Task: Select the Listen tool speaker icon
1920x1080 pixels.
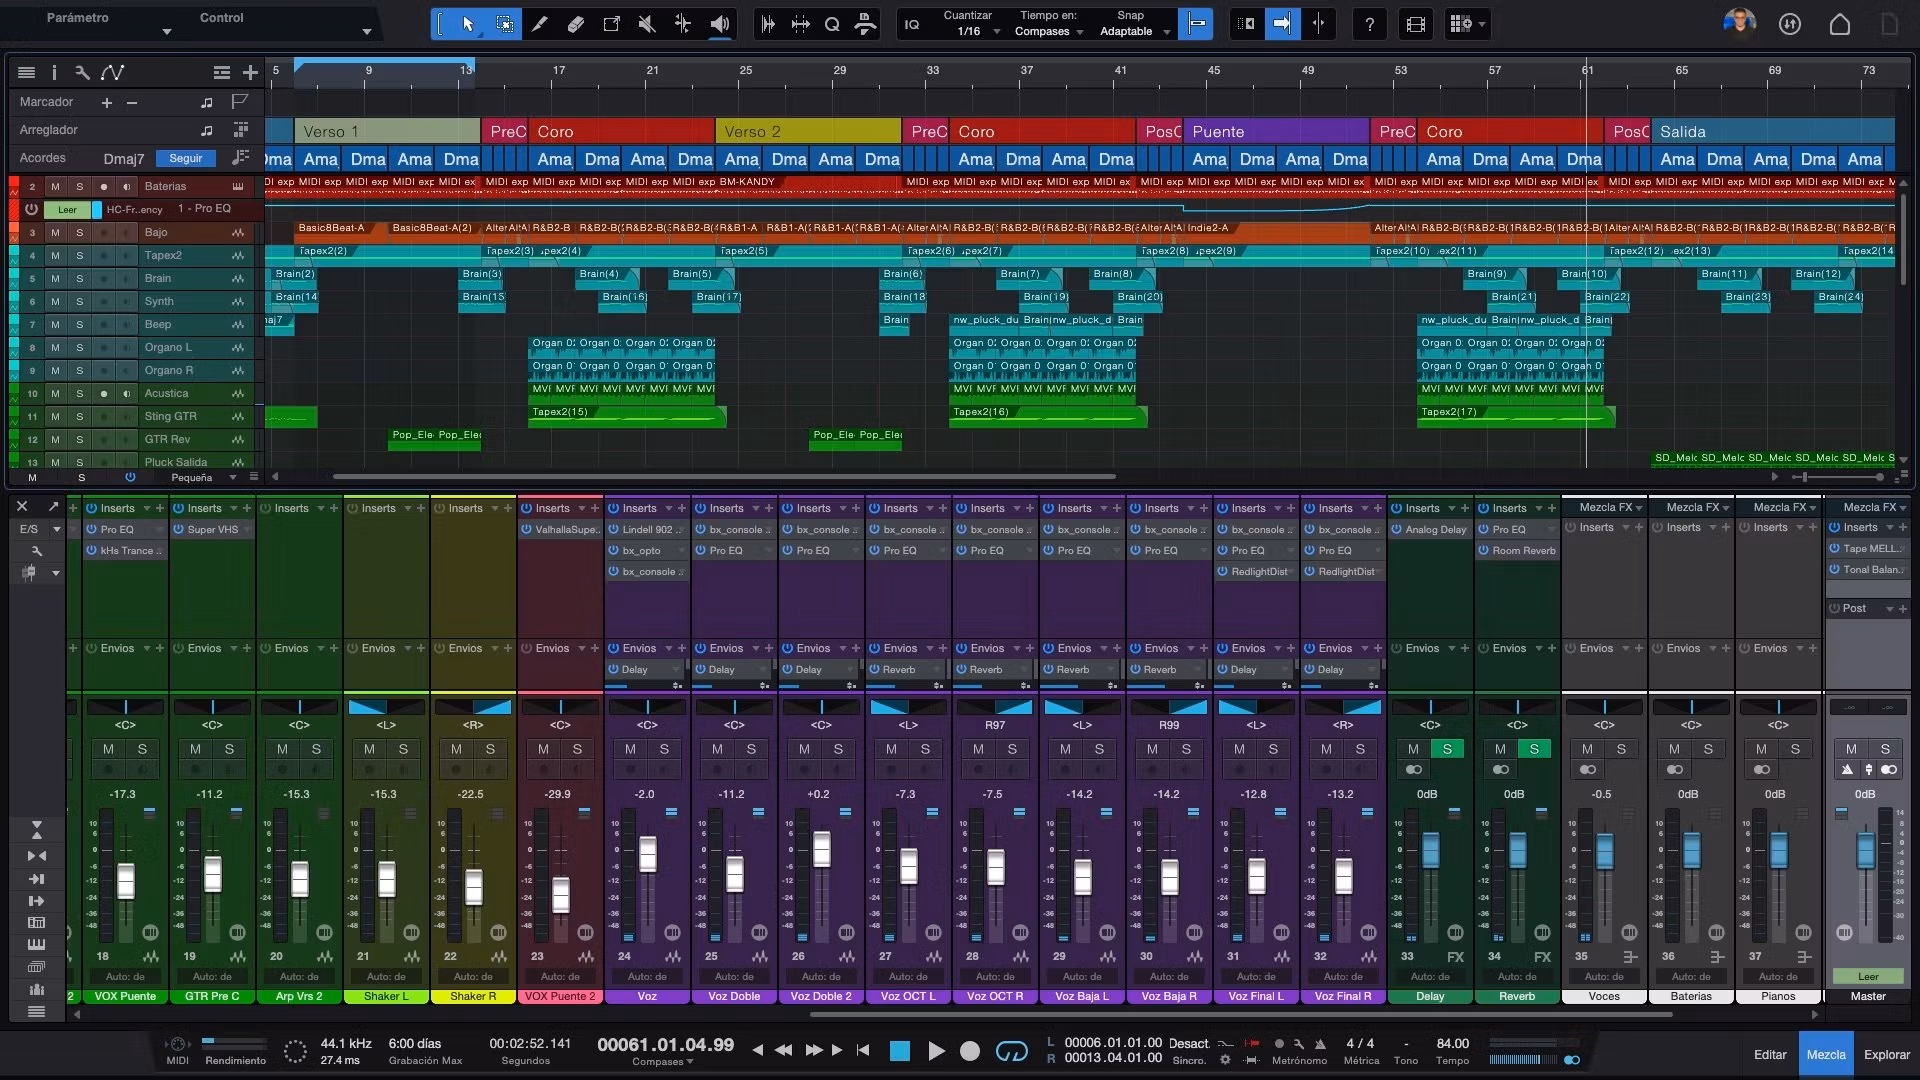Action: 720,23
